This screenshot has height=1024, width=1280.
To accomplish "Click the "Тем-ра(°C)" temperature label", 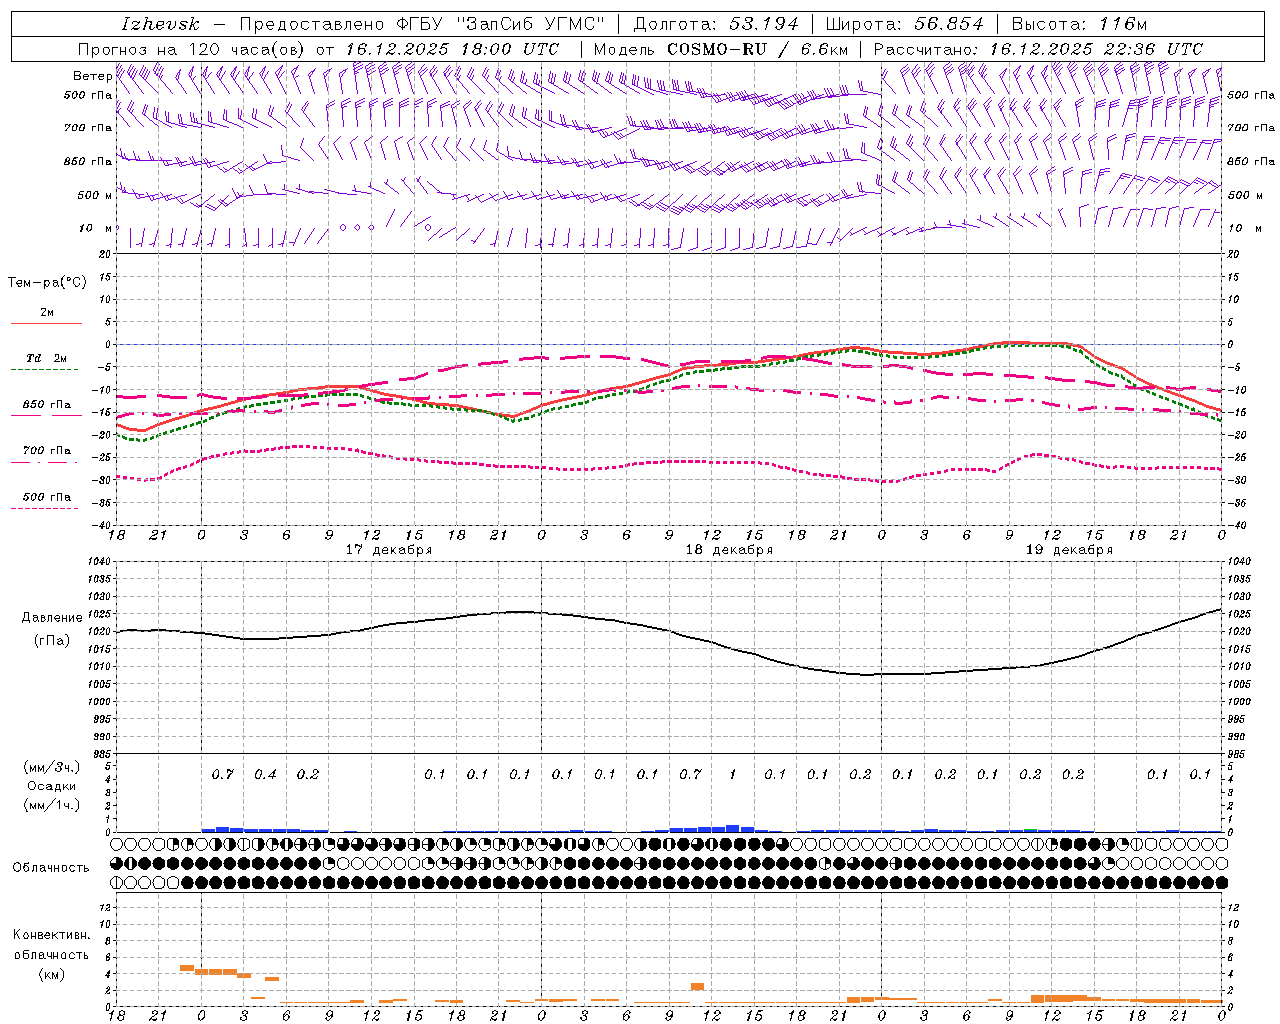I will pos(47,283).
